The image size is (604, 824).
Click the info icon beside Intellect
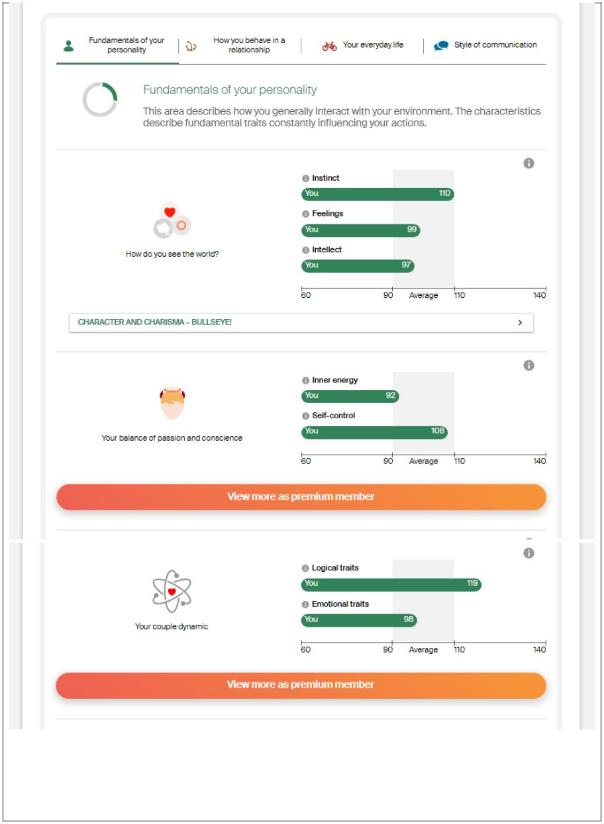tap(305, 250)
